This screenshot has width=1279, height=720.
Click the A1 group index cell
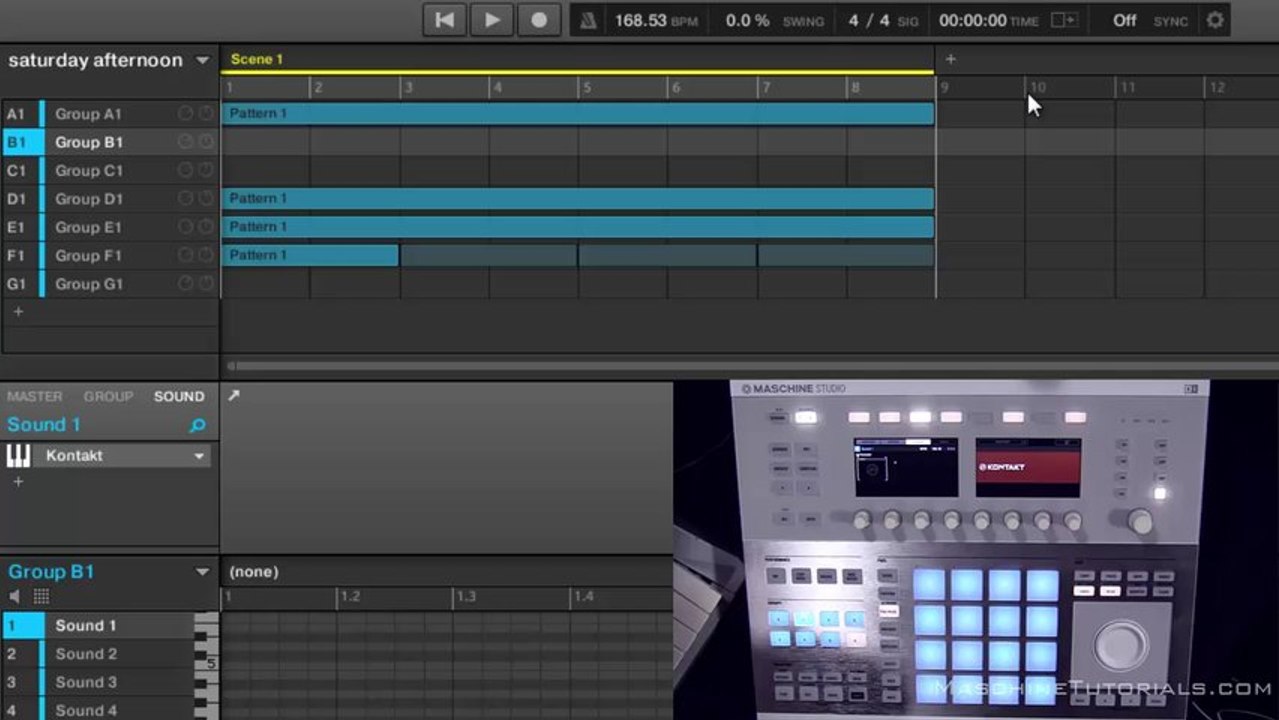[x=19, y=114]
